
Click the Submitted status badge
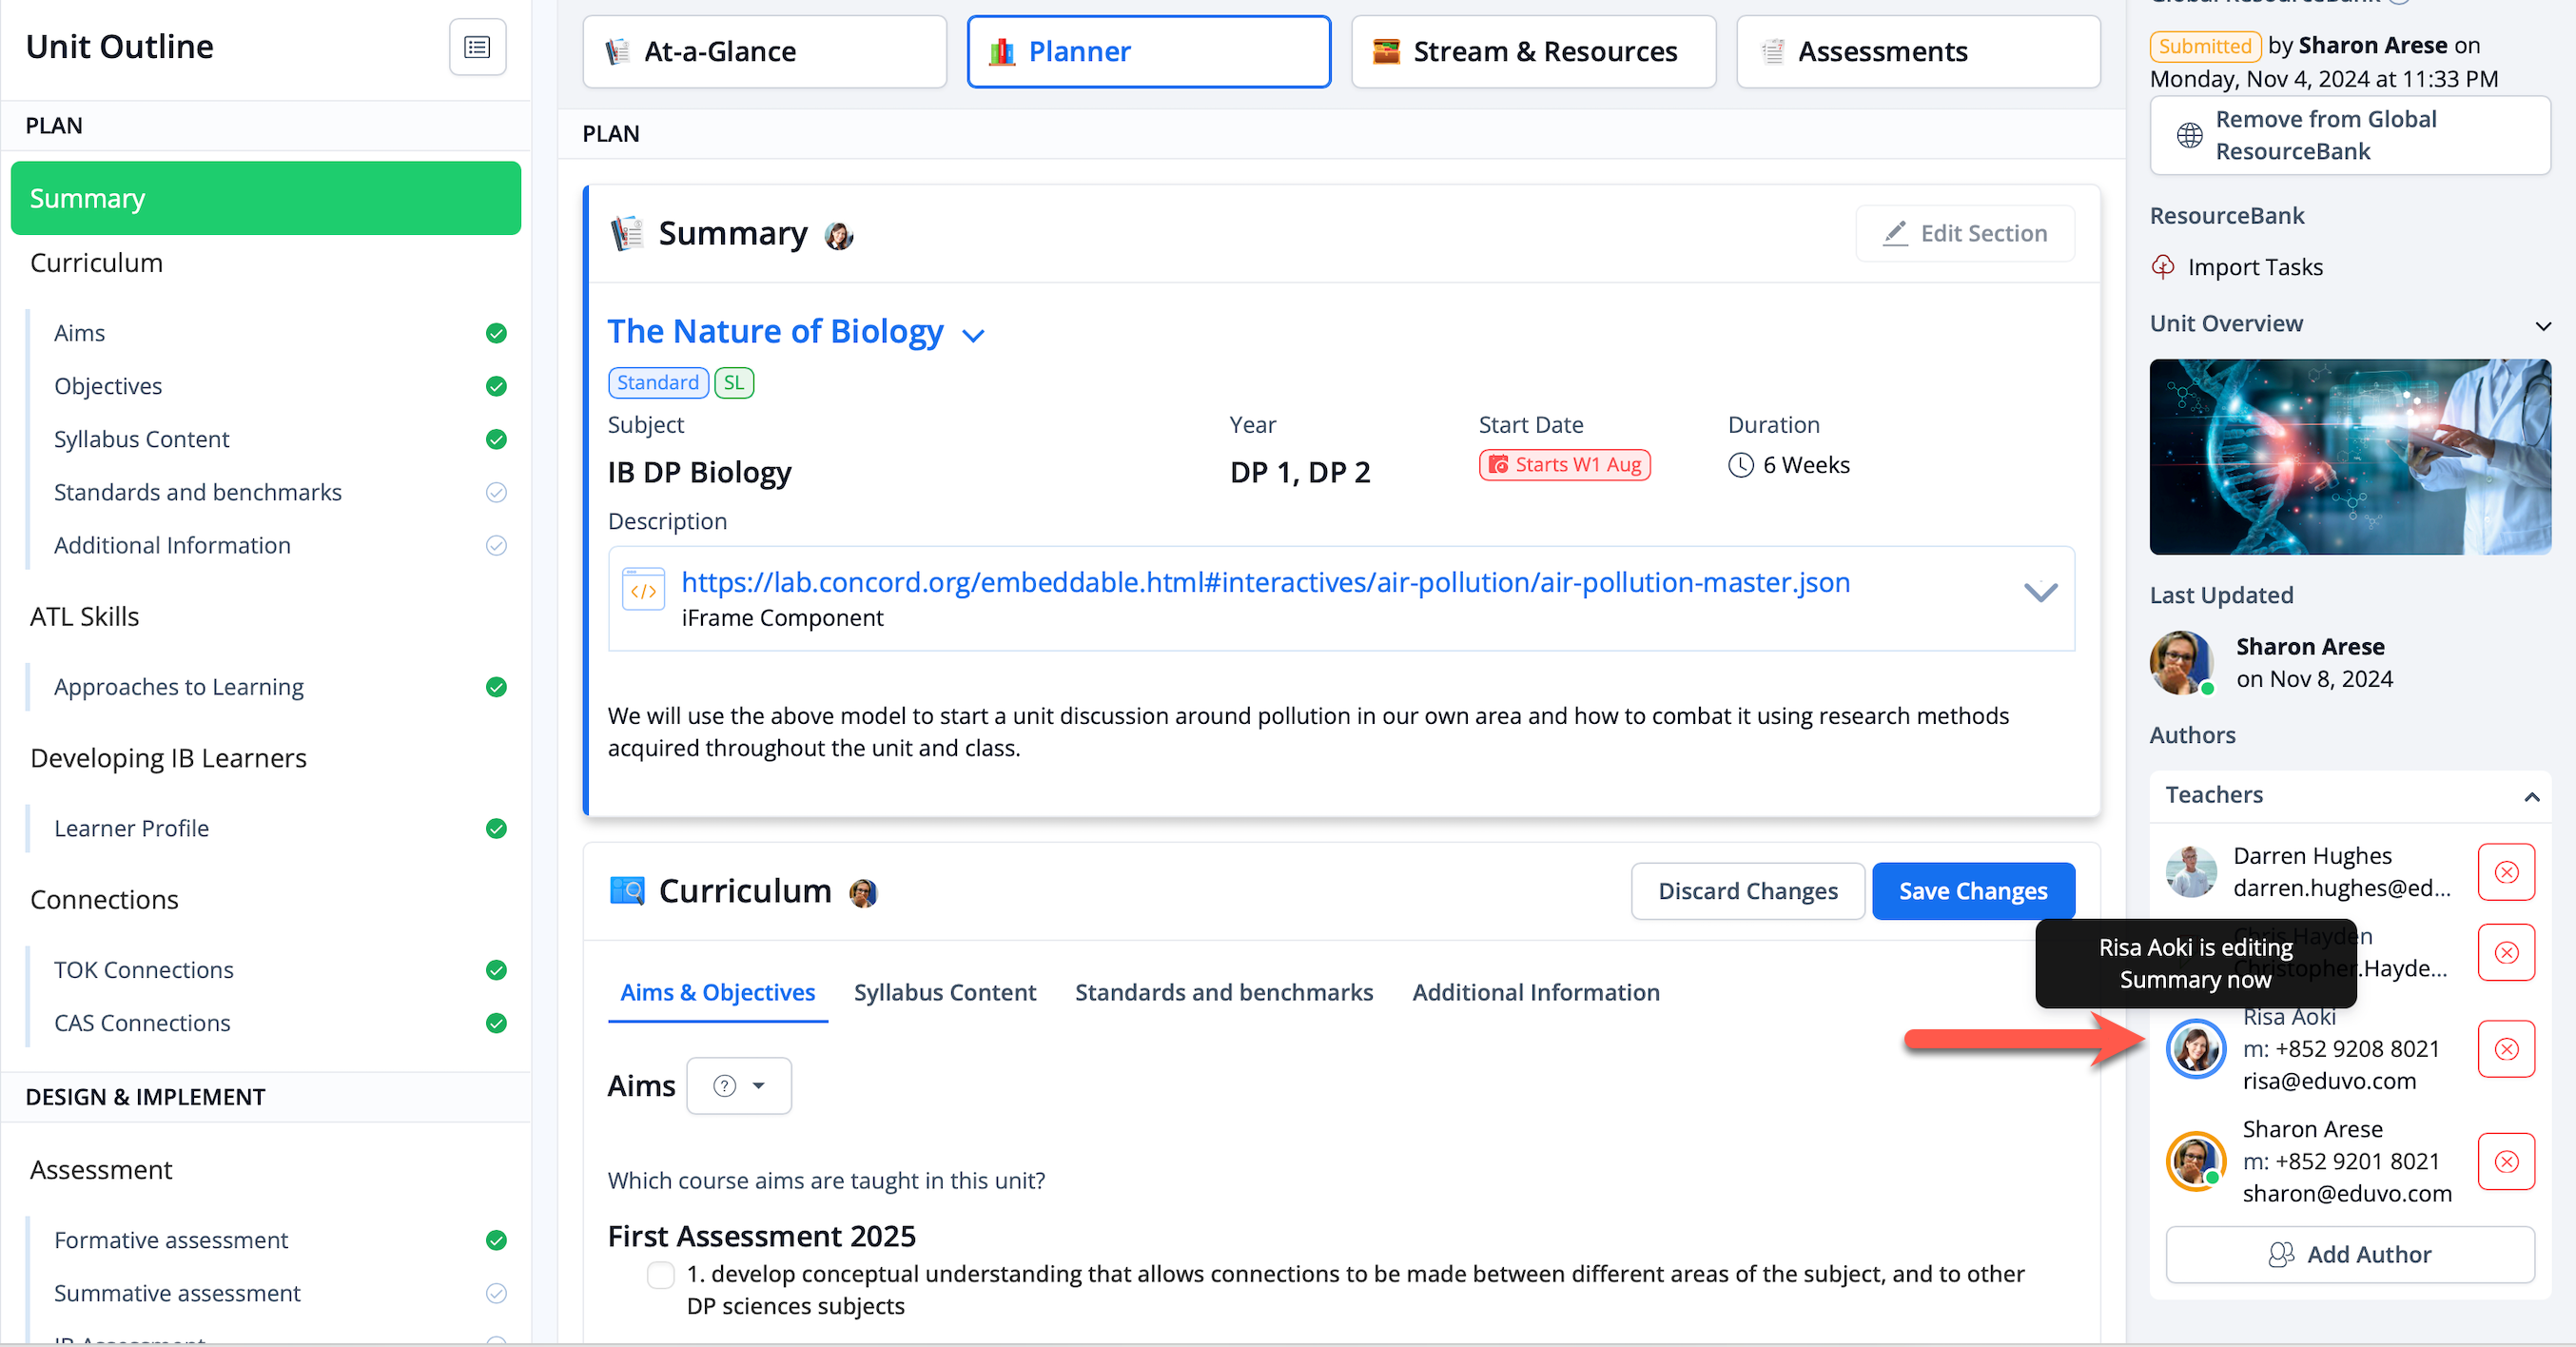coord(2204,46)
